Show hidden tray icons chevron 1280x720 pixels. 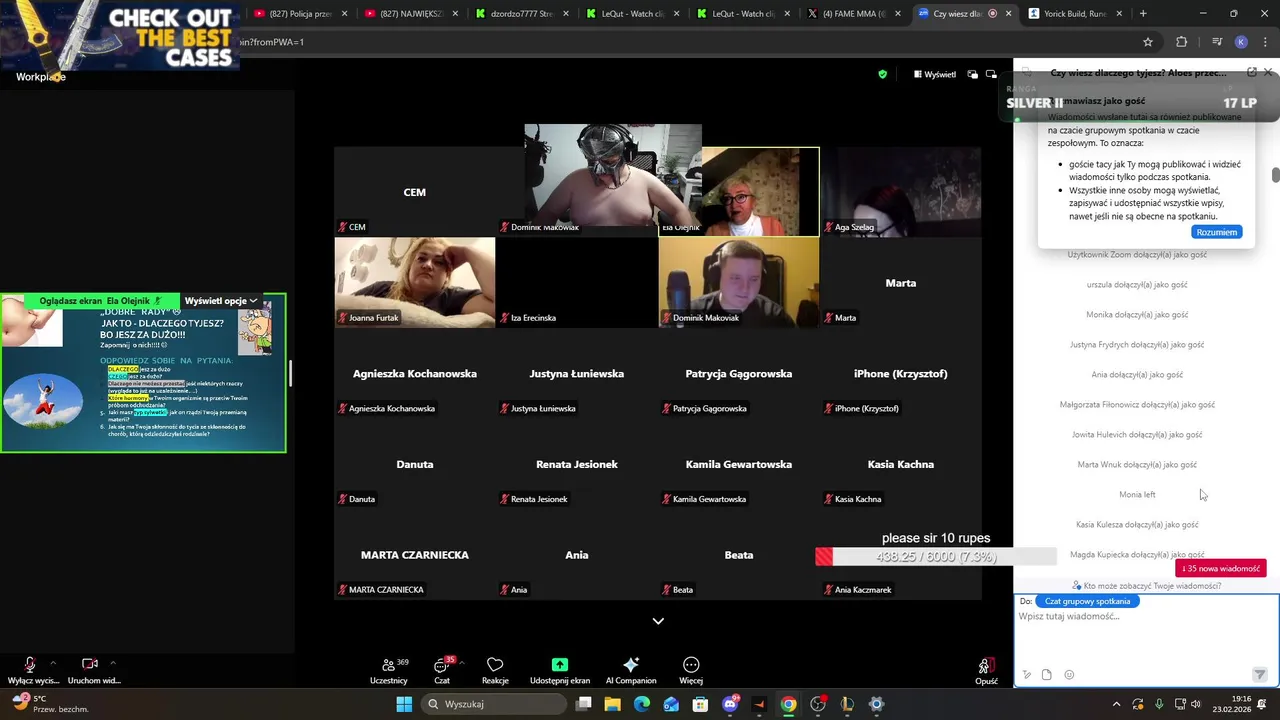1117,704
